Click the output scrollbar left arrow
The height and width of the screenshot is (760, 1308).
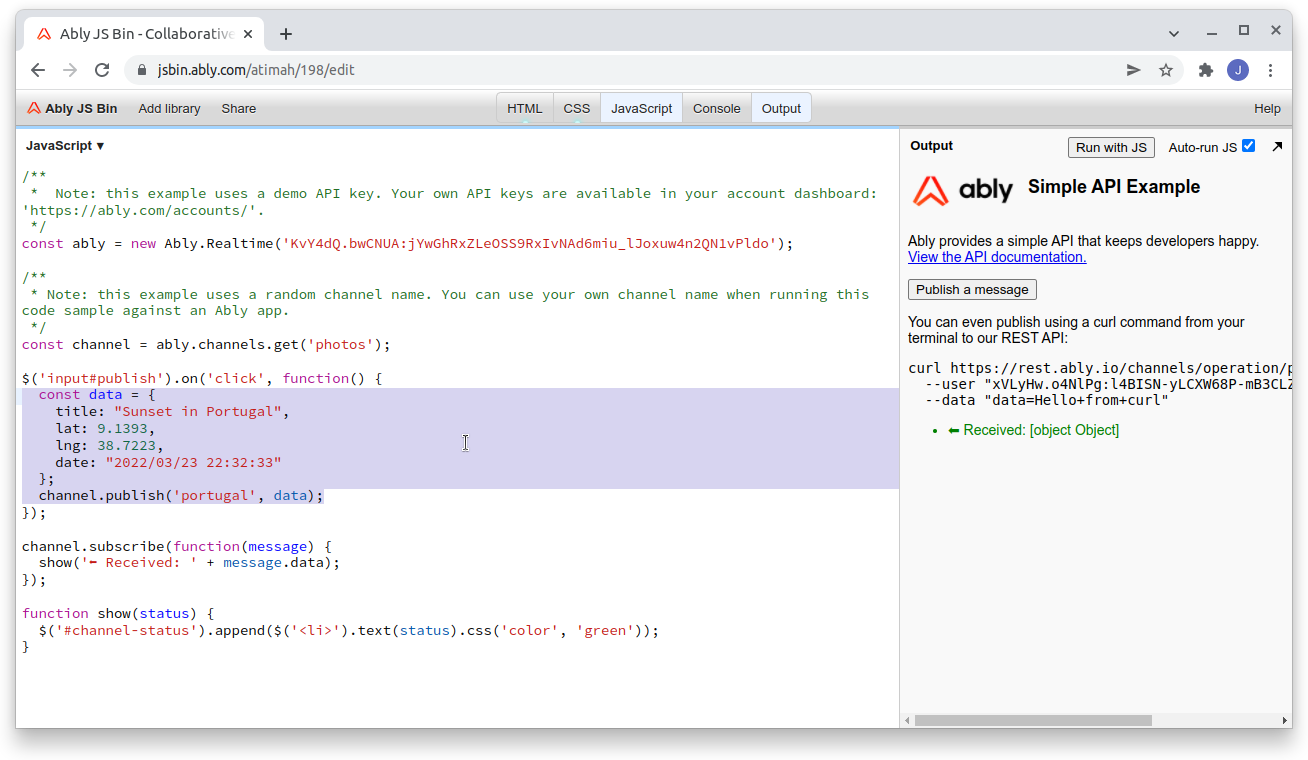(907, 720)
